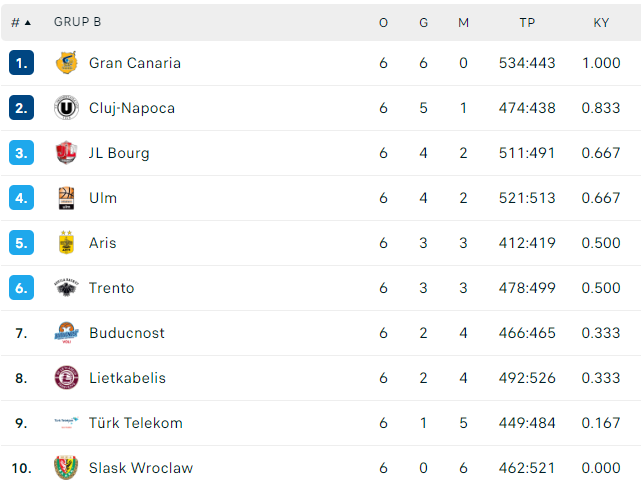
Task: Open the Türk Telekom team name link
Action: point(136,423)
